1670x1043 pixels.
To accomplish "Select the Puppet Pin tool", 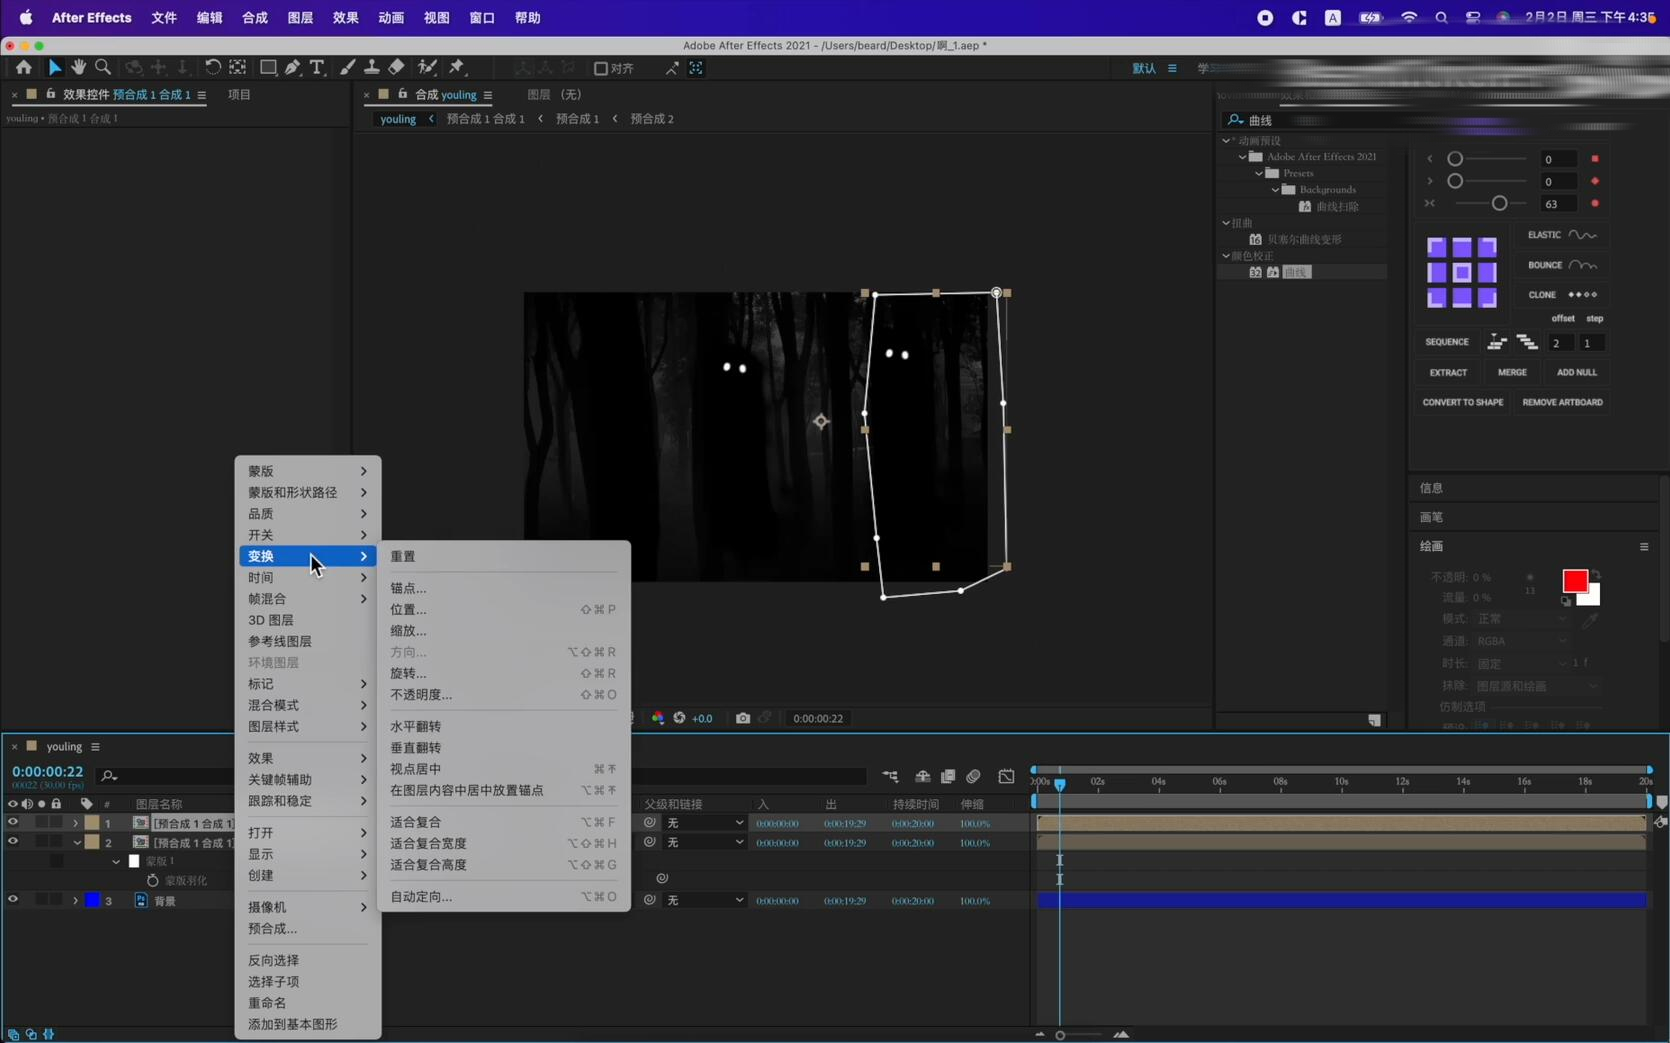I will [x=457, y=67].
